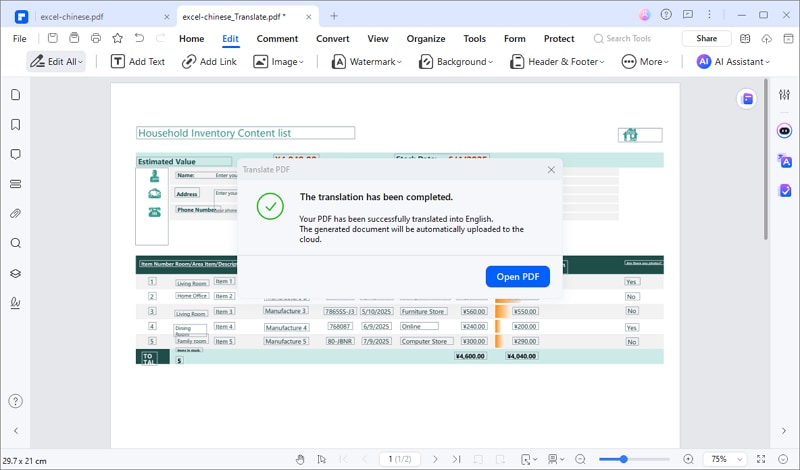Open the properties sliders icon on right
This screenshot has height=470, width=800.
[785, 94]
